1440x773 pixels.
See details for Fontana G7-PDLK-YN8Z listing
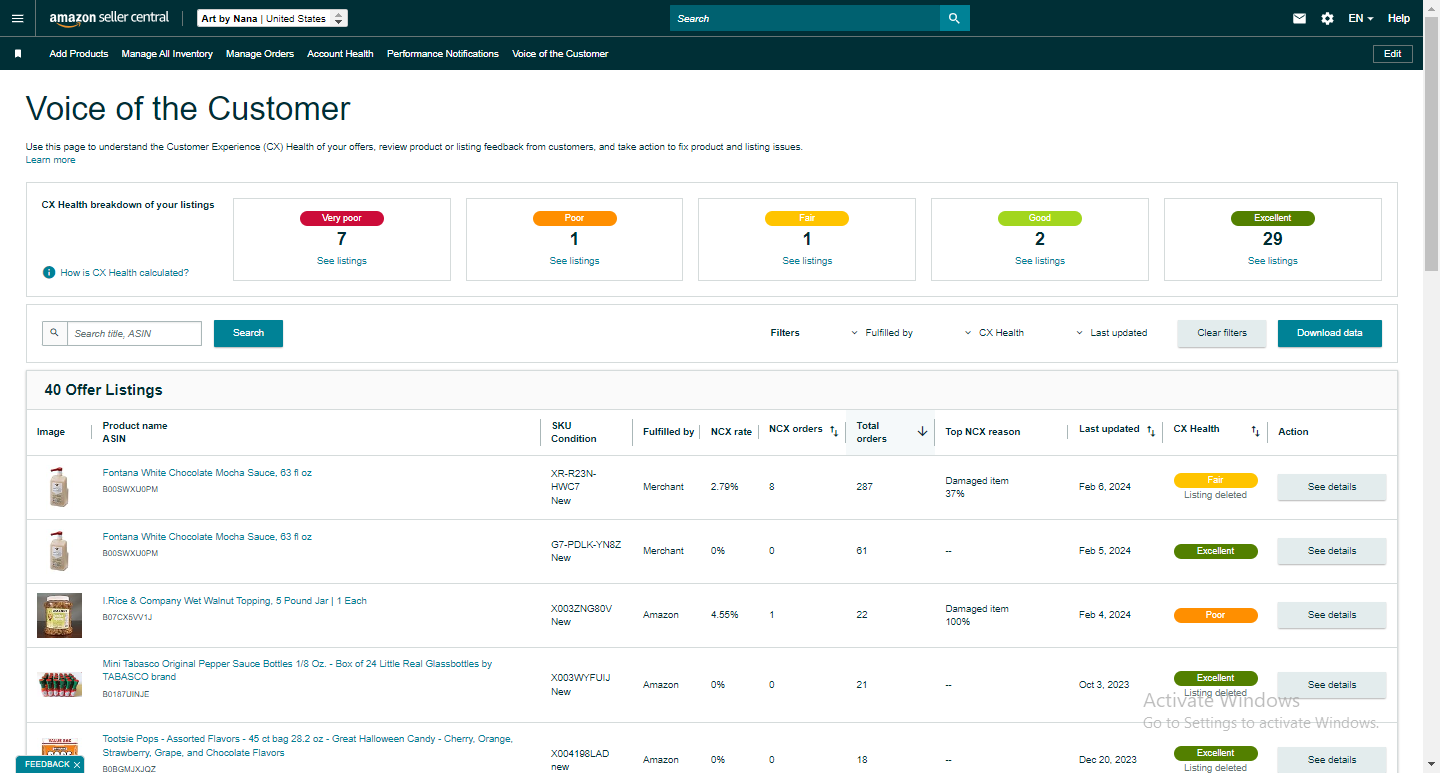point(1332,551)
